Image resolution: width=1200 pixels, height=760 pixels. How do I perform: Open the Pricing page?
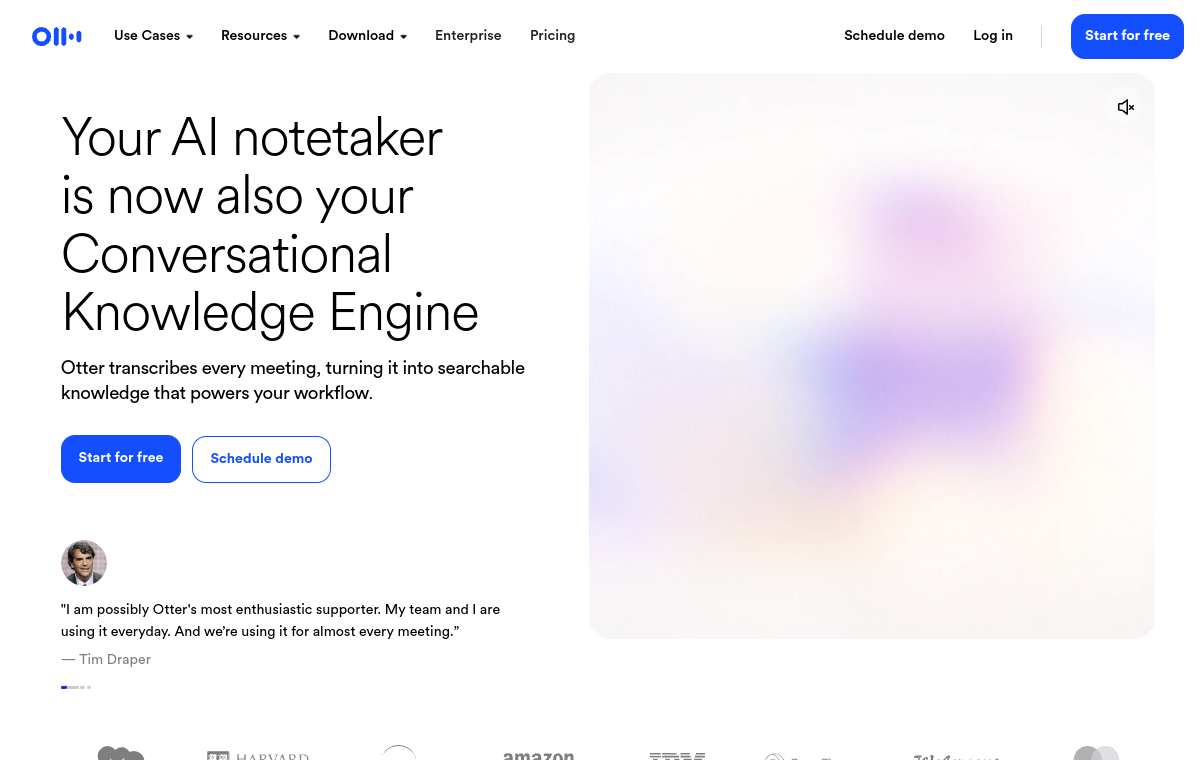552,36
